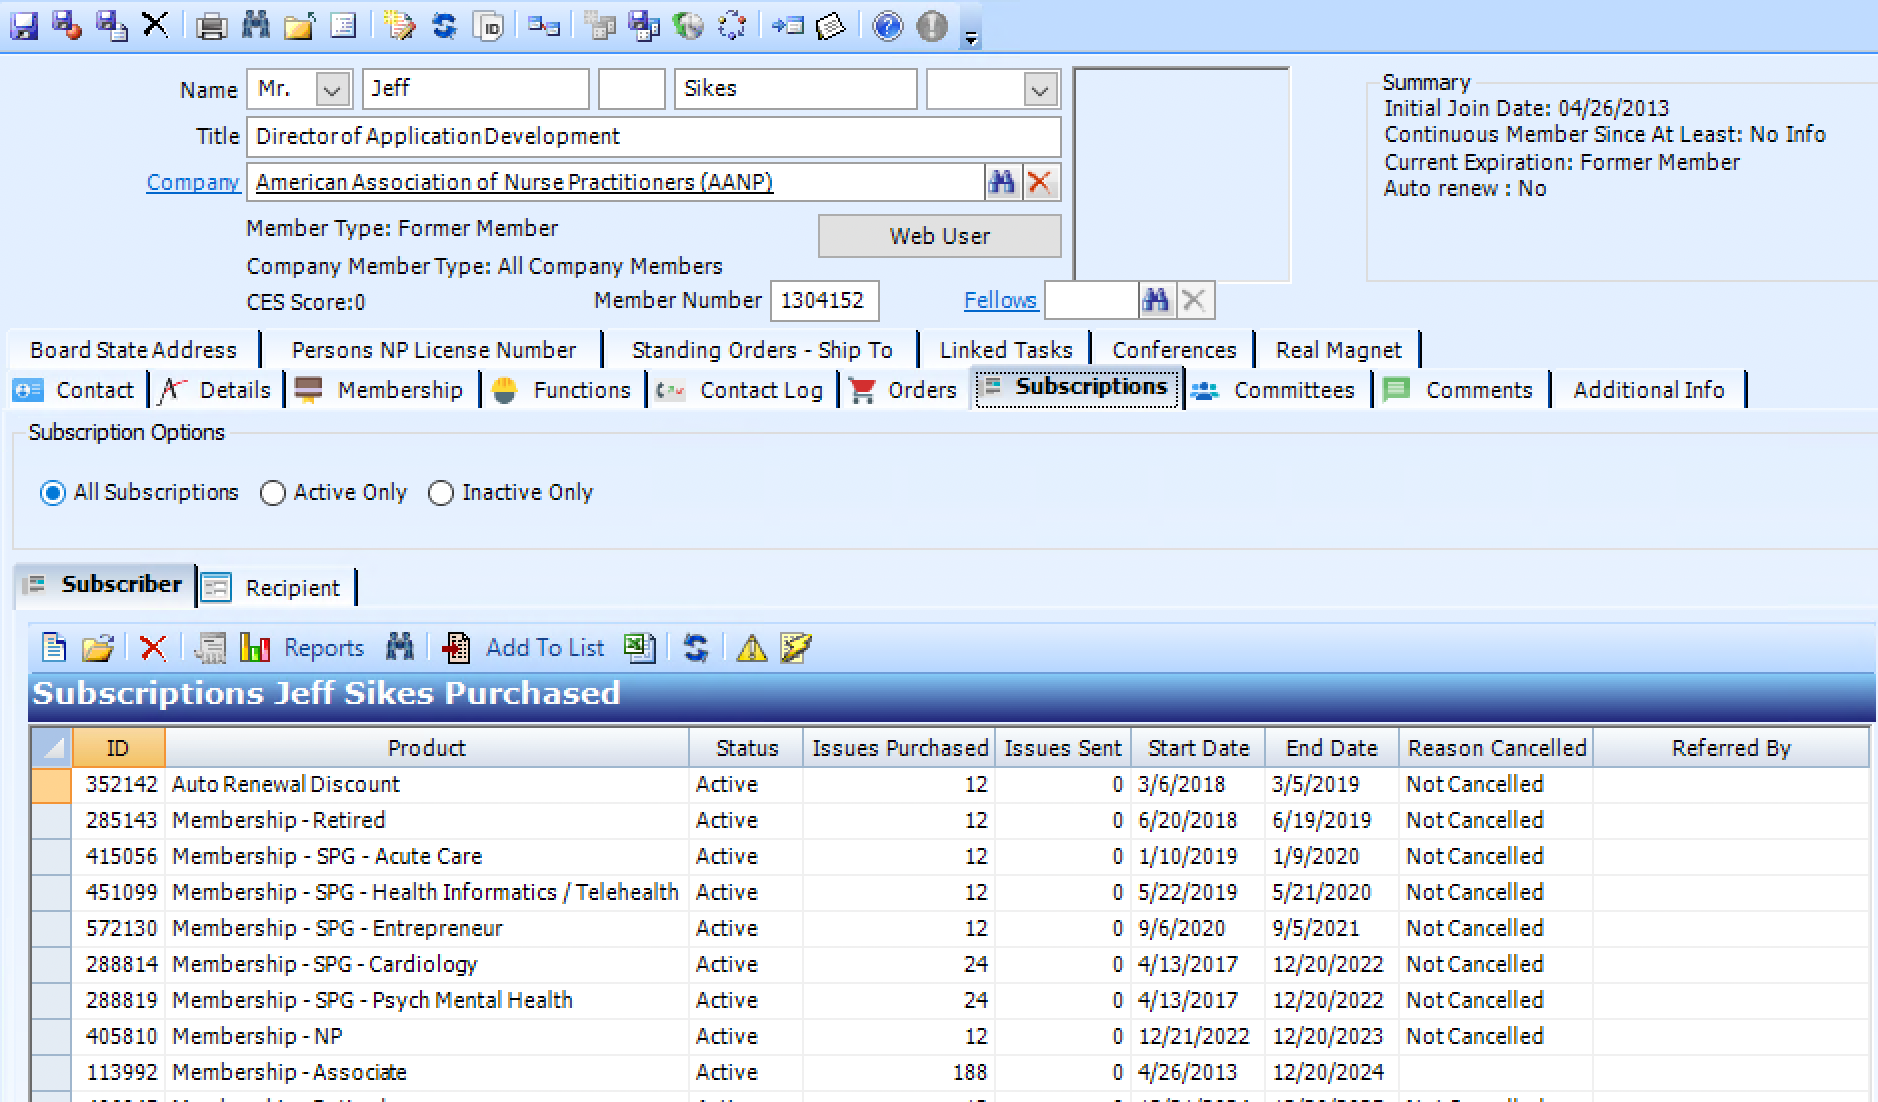Click the Save icon in top toolbar
This screenshot has height=1102, width=1878.
(24, 25)
